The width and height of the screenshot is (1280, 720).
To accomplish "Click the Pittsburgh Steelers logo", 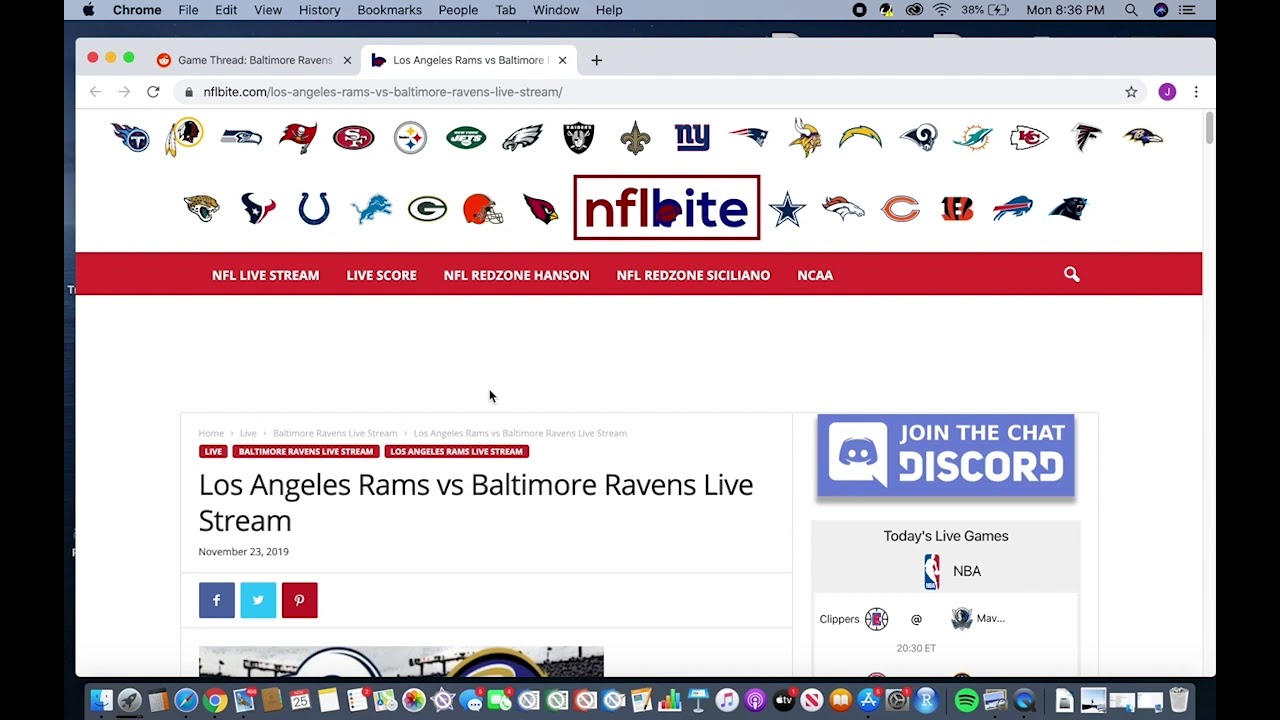I will coord(410,138).
